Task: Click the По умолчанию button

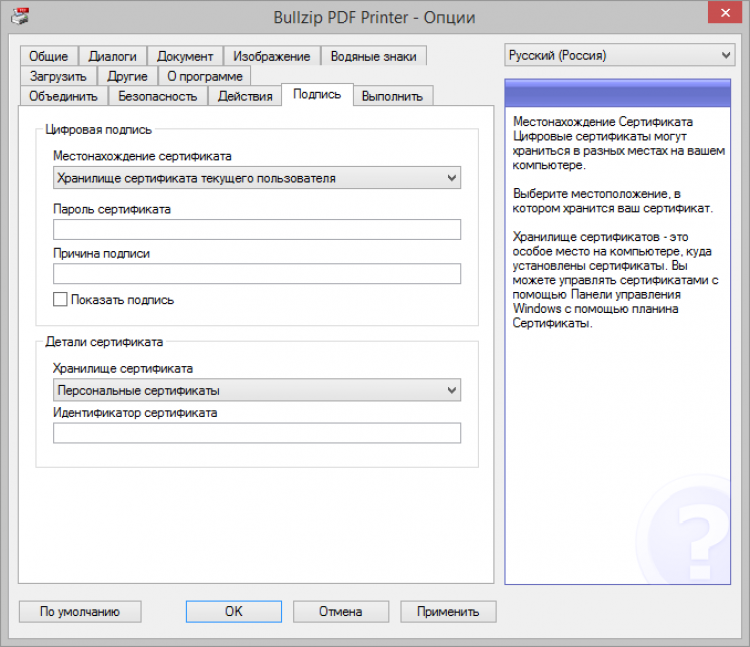Action: (x=80, y=612)
